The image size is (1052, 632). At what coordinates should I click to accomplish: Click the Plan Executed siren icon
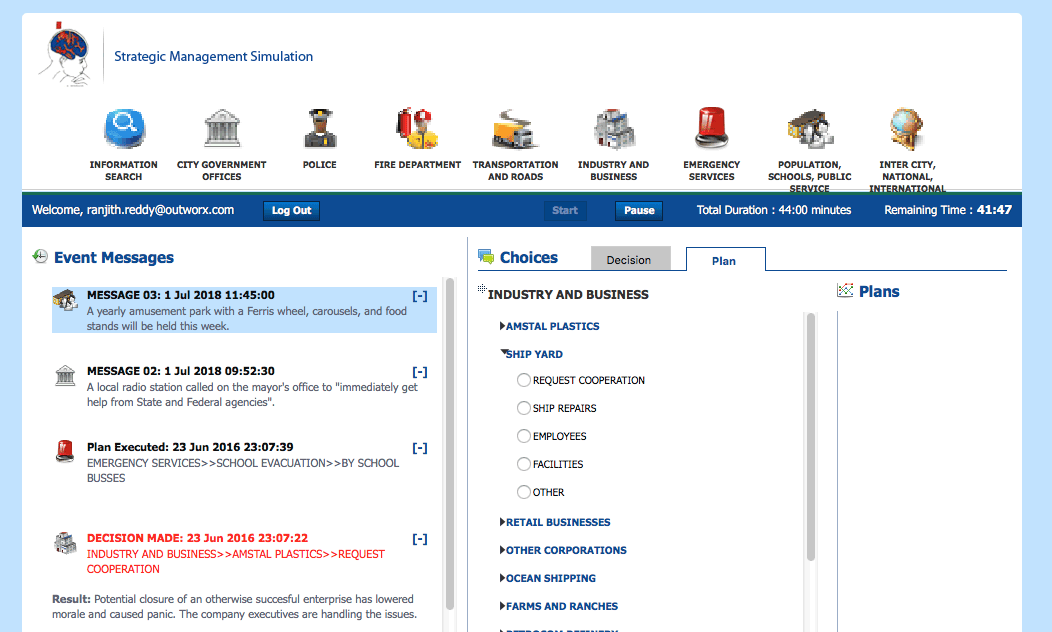tap(65, 451)
